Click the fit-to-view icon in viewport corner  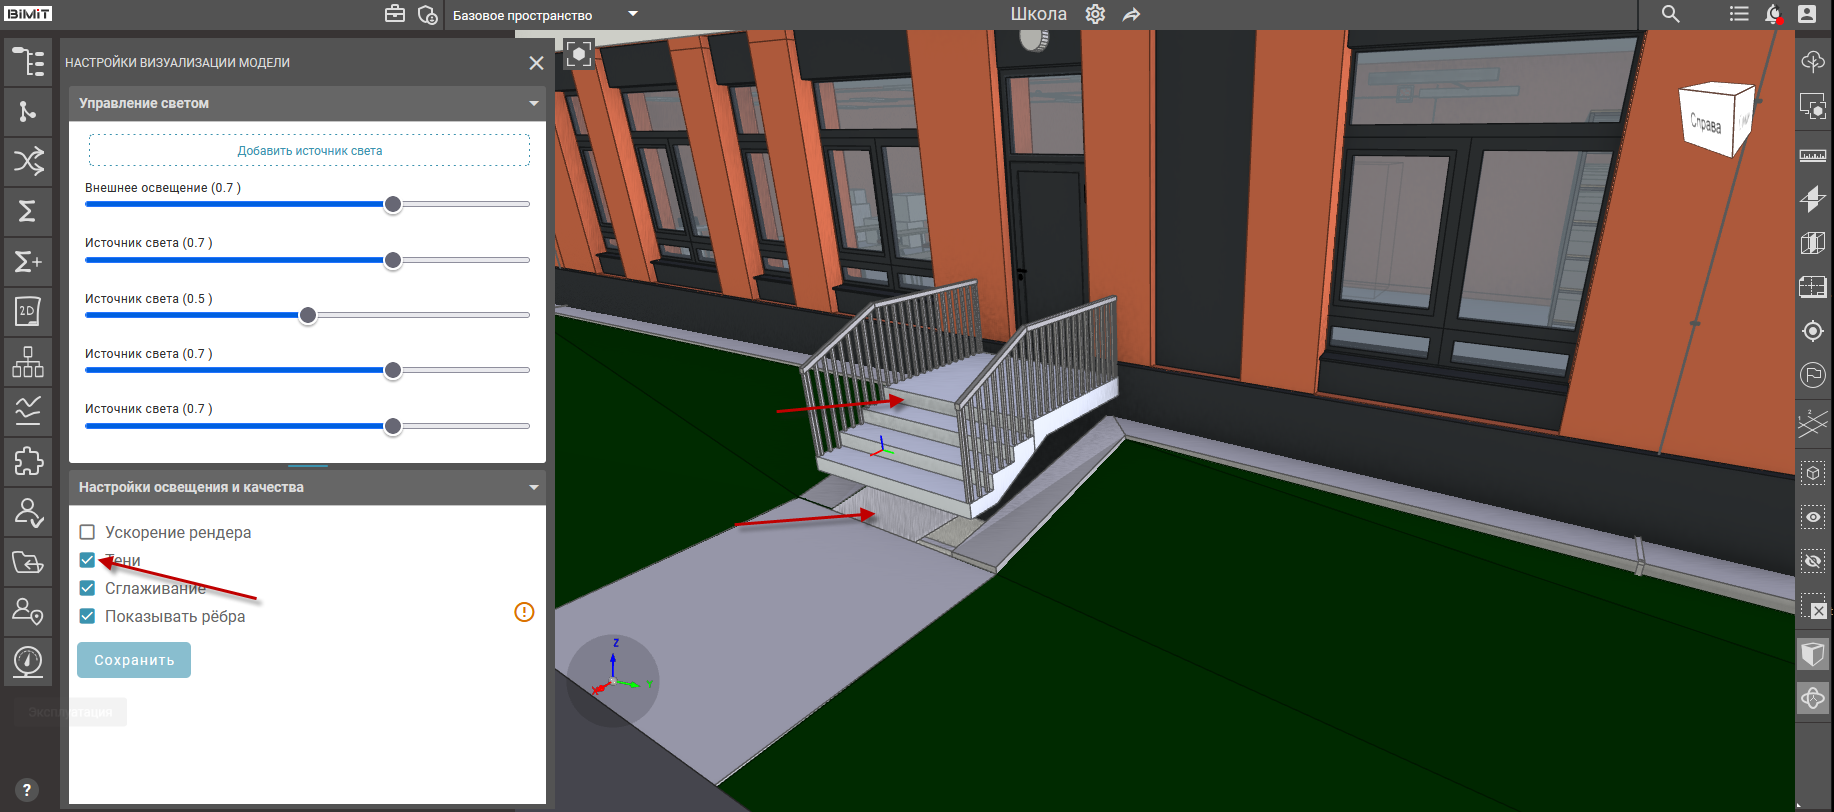coord(579,54)
